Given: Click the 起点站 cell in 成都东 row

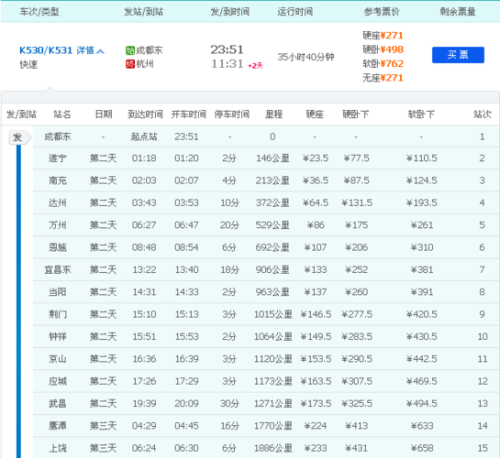Looking at the screenshot, I should pos(144,137).
